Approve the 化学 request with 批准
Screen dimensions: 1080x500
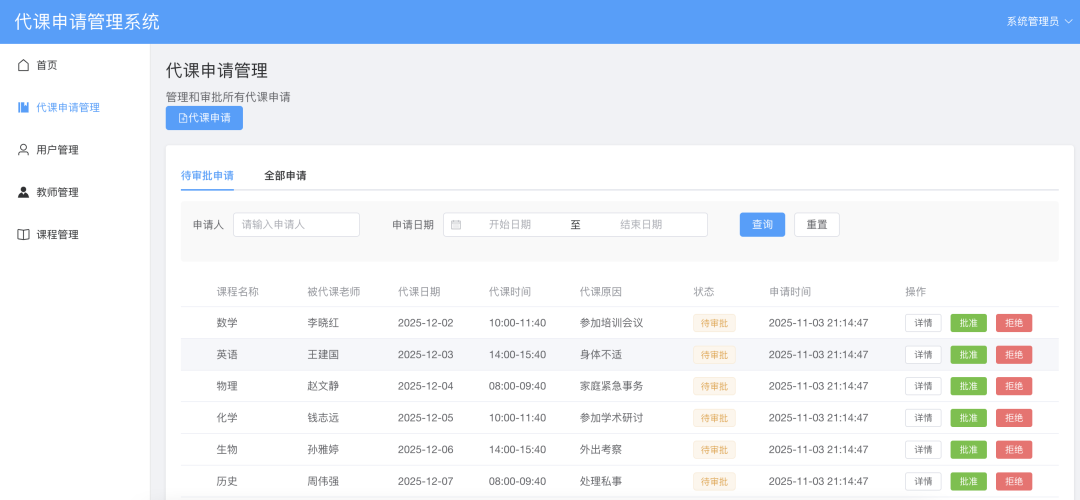(968, 418)
